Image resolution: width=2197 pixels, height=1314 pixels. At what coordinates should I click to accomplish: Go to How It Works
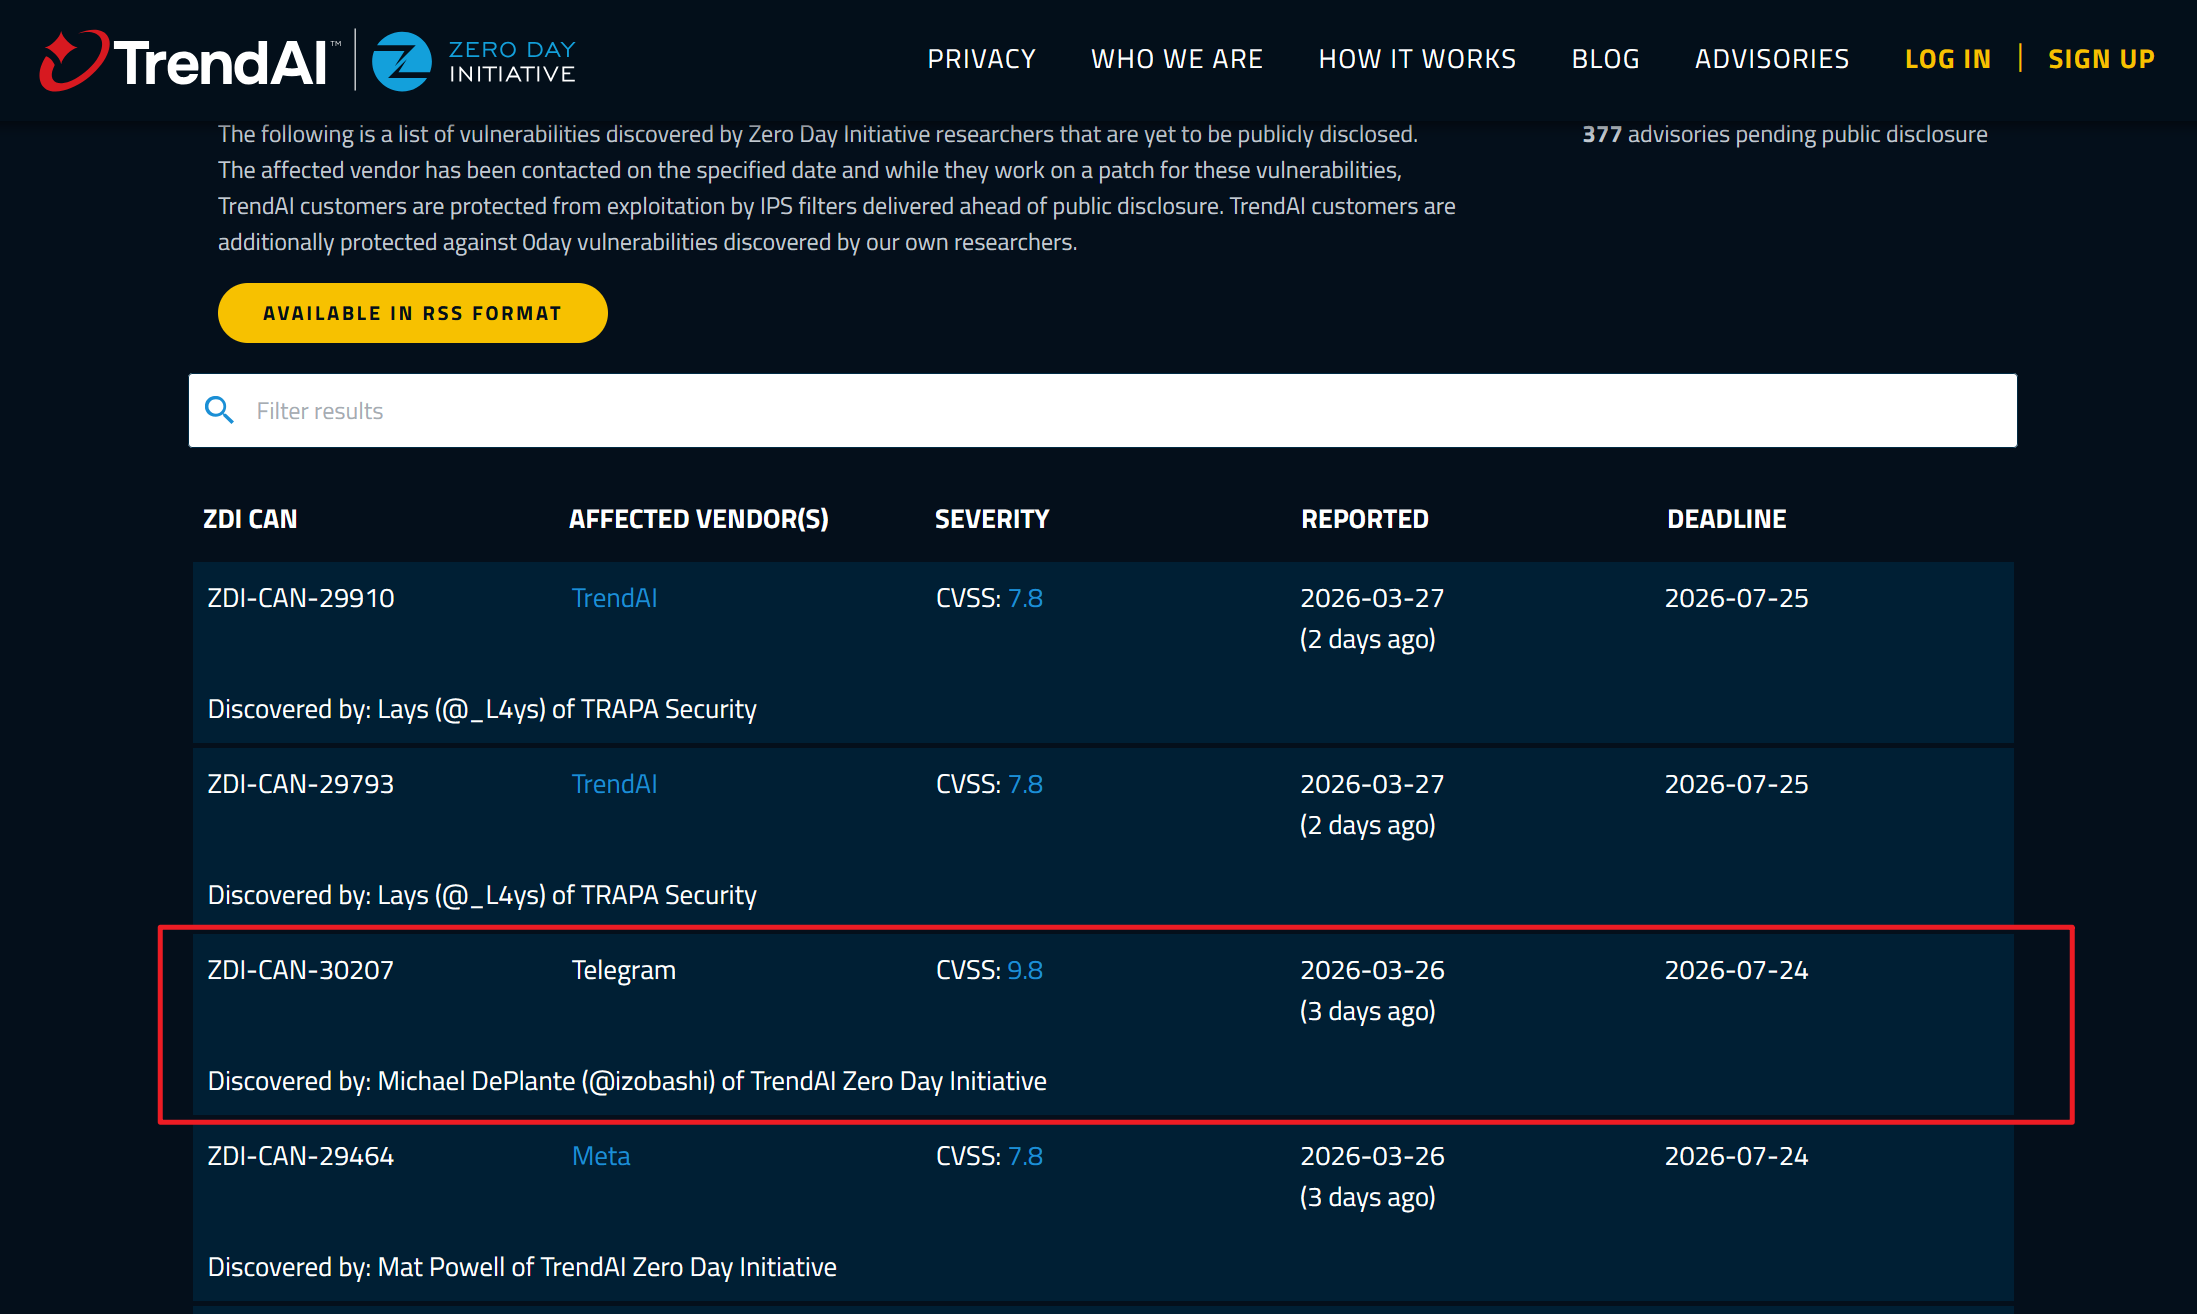[1416, 59]
